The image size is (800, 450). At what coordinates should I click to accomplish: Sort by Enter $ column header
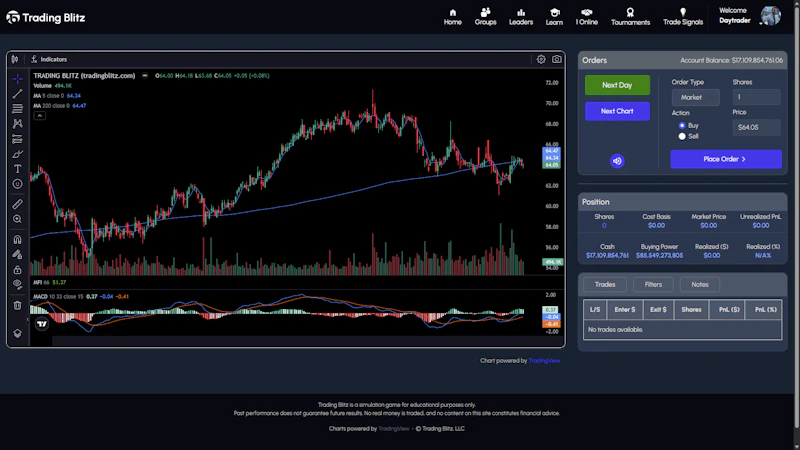click(625, 310)
